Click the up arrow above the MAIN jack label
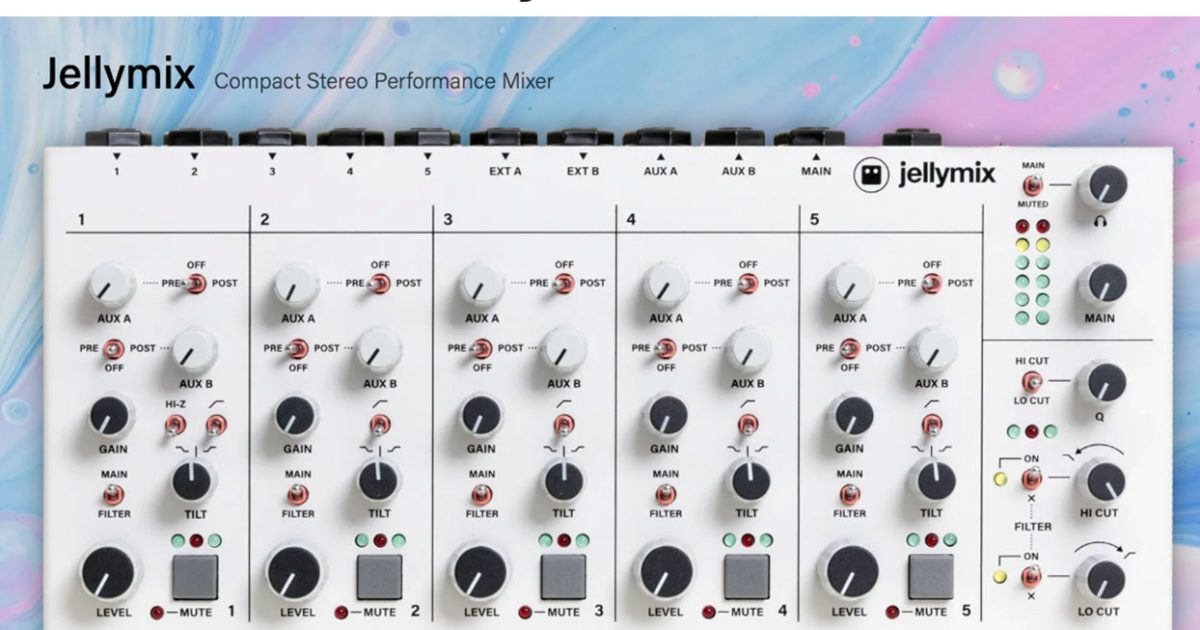 pyautogui.click(x=816, y=157)
